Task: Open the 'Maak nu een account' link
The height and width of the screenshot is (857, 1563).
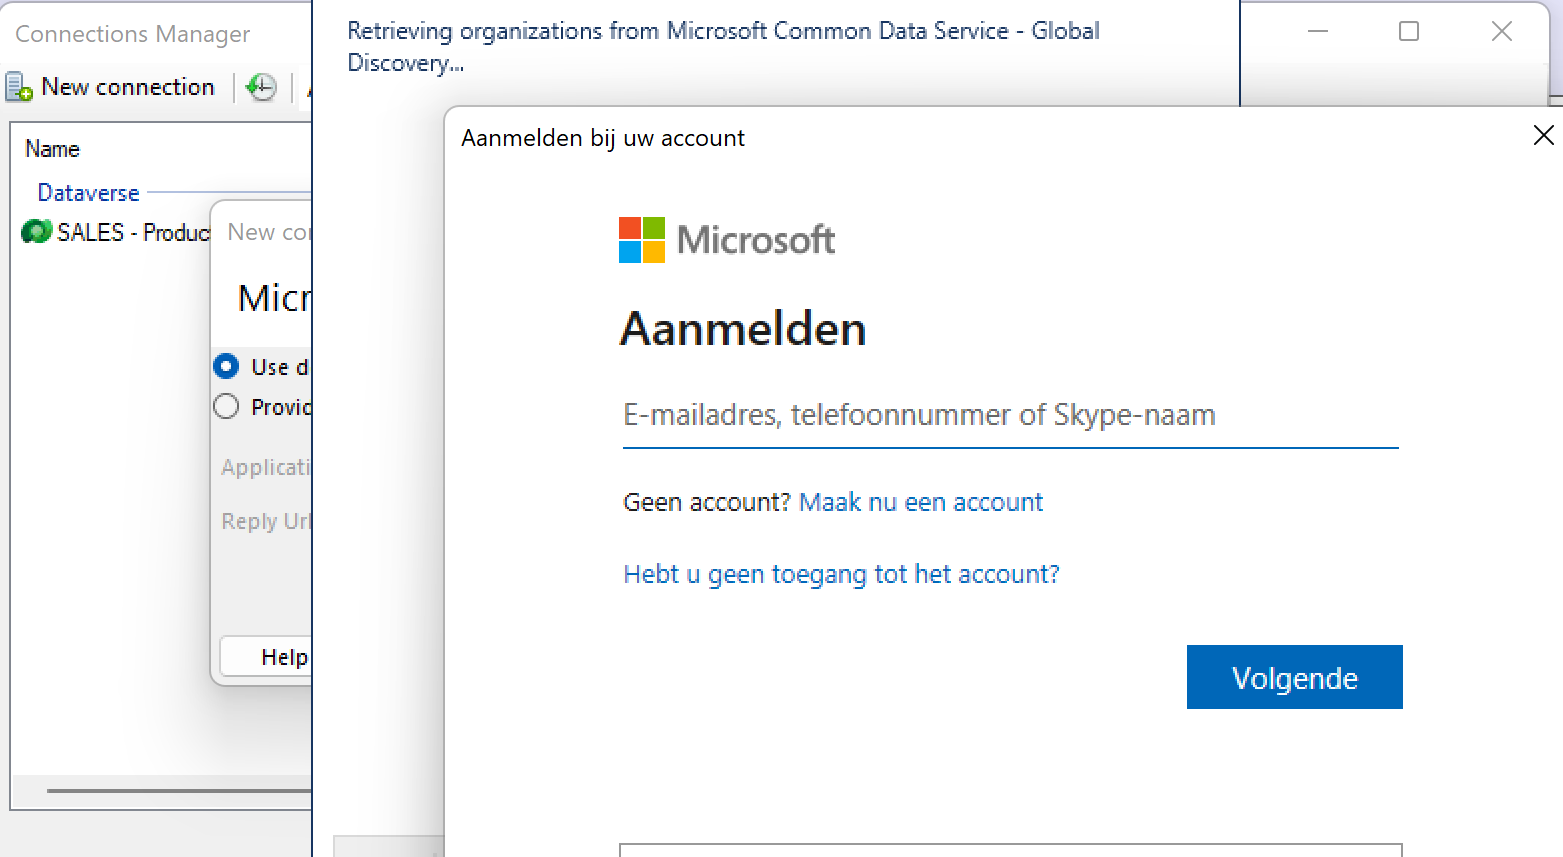Action: pyautogui.click(x=920, y=501)
